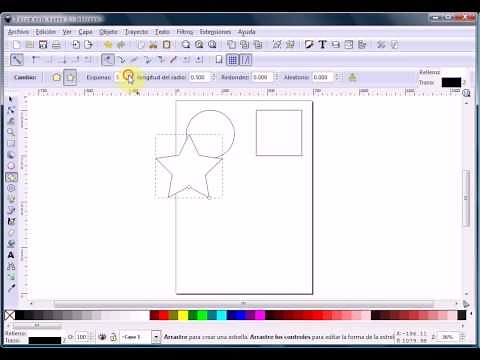Cut selection with scissors icon
The height and width of the screenshot is (360, 480).
click(x=153, y=44)
